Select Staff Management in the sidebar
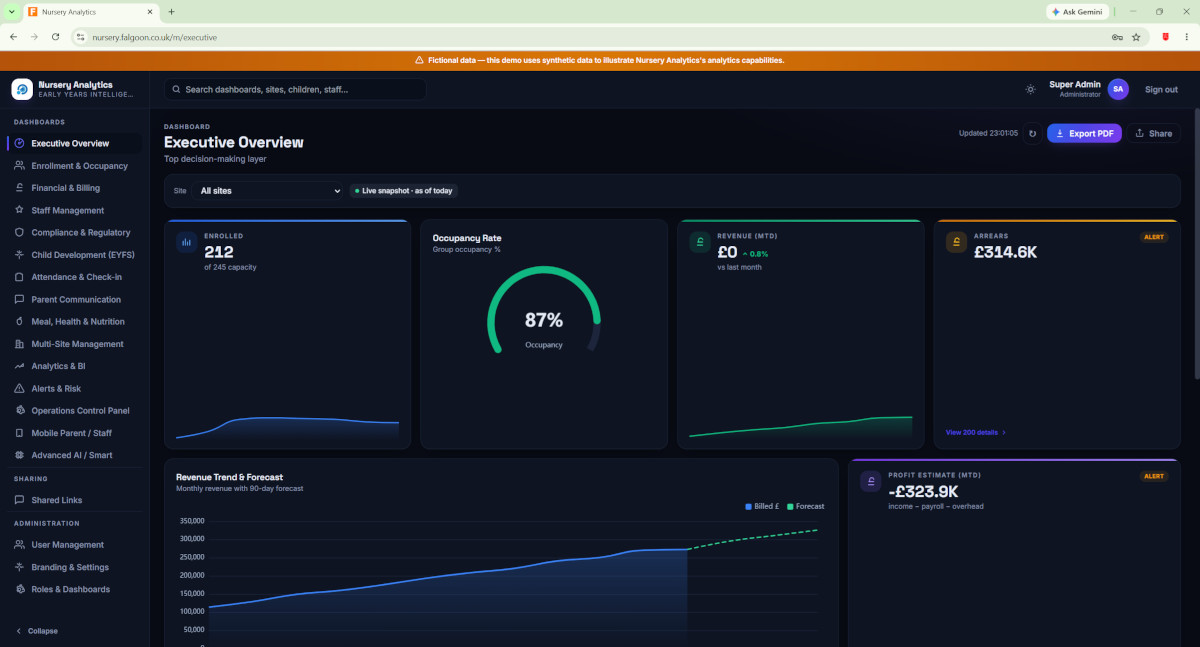 coord(75,210)
